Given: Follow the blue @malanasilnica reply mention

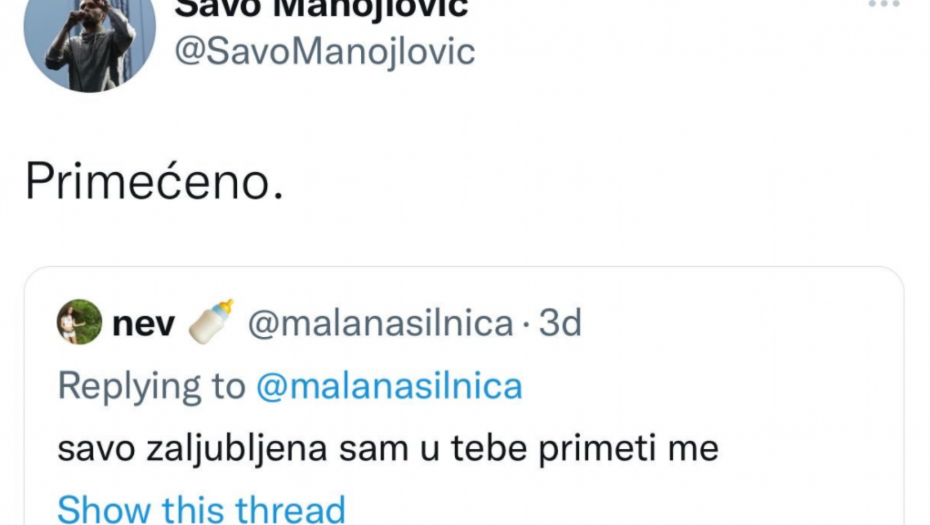Looking at the screenshot, I should pyautogui.click(x=389, y=386).
